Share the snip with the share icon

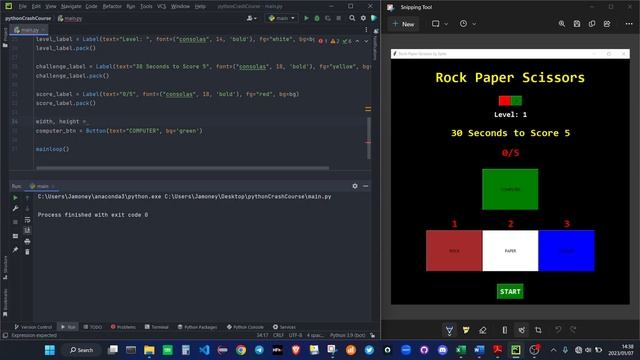pos(607,24)
